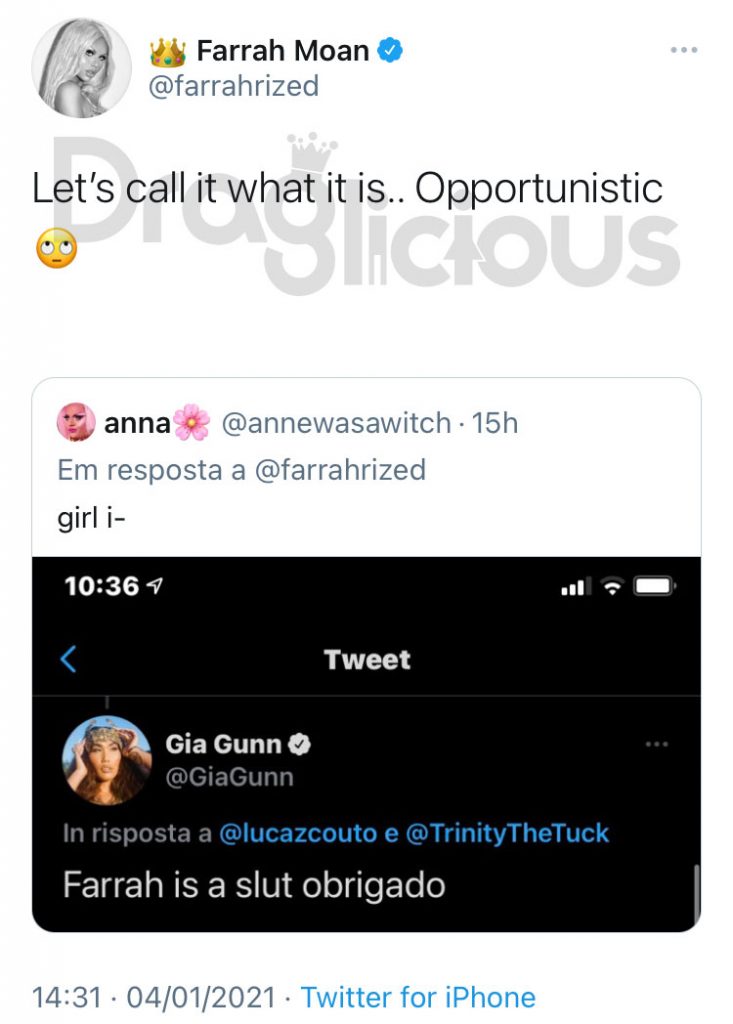Tap the blue back chevron beside Tweet
733x1024 pixels.
click(69, 658)
